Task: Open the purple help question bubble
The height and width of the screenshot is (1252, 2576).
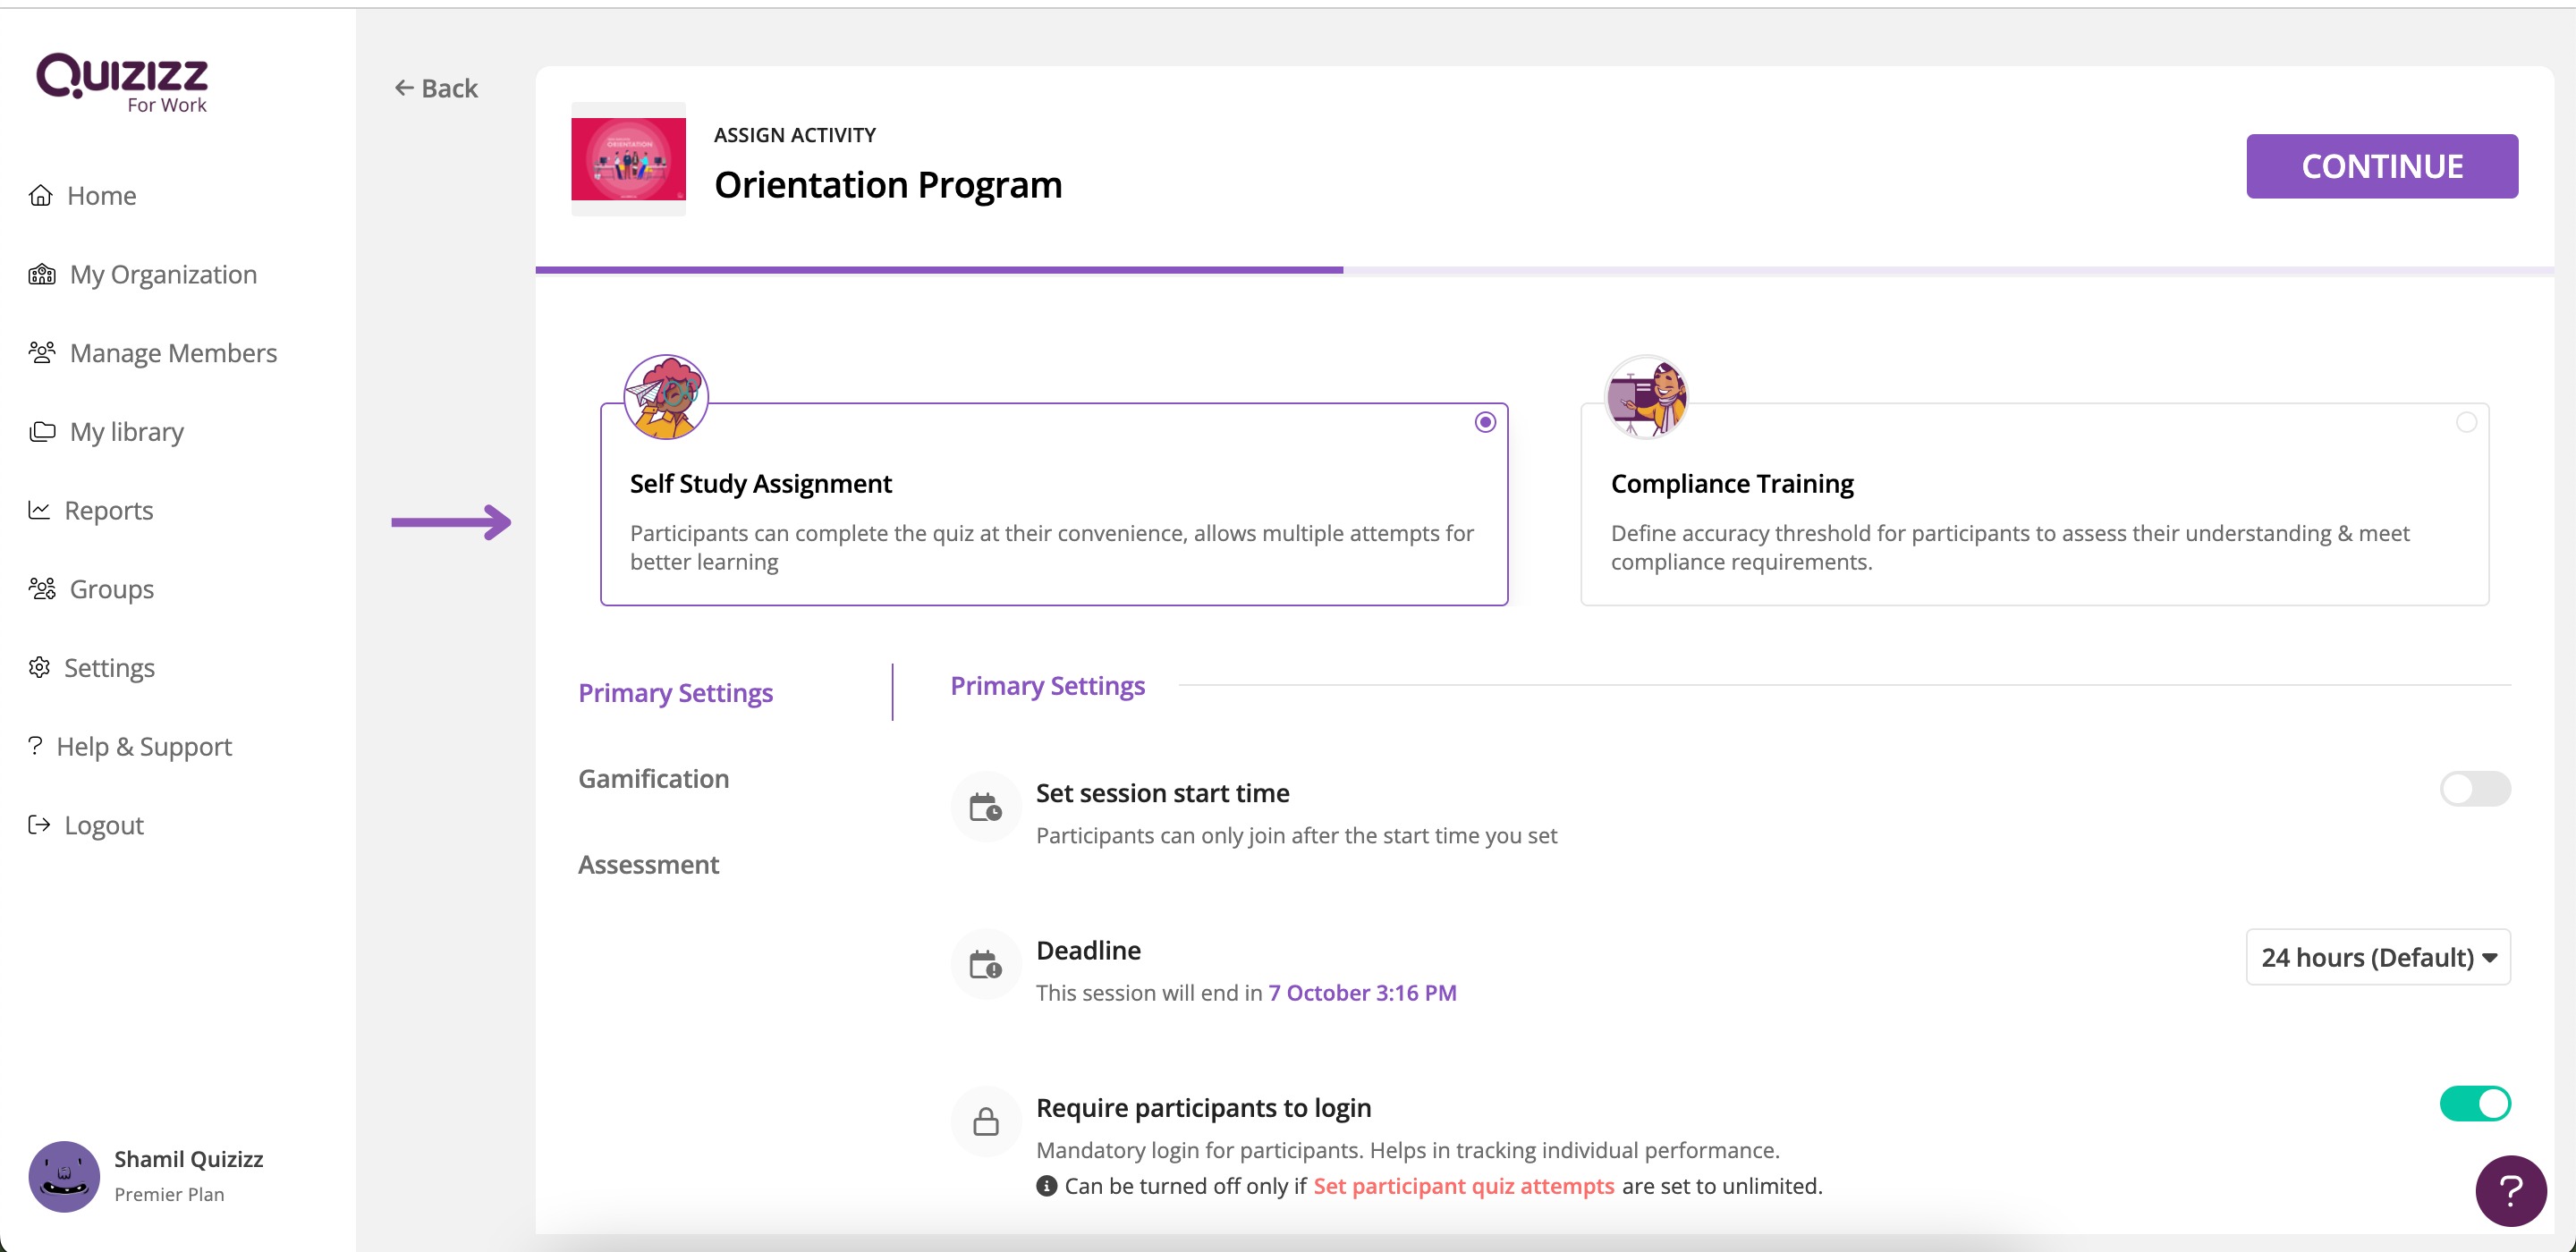Action: tap(2509, 1189)
